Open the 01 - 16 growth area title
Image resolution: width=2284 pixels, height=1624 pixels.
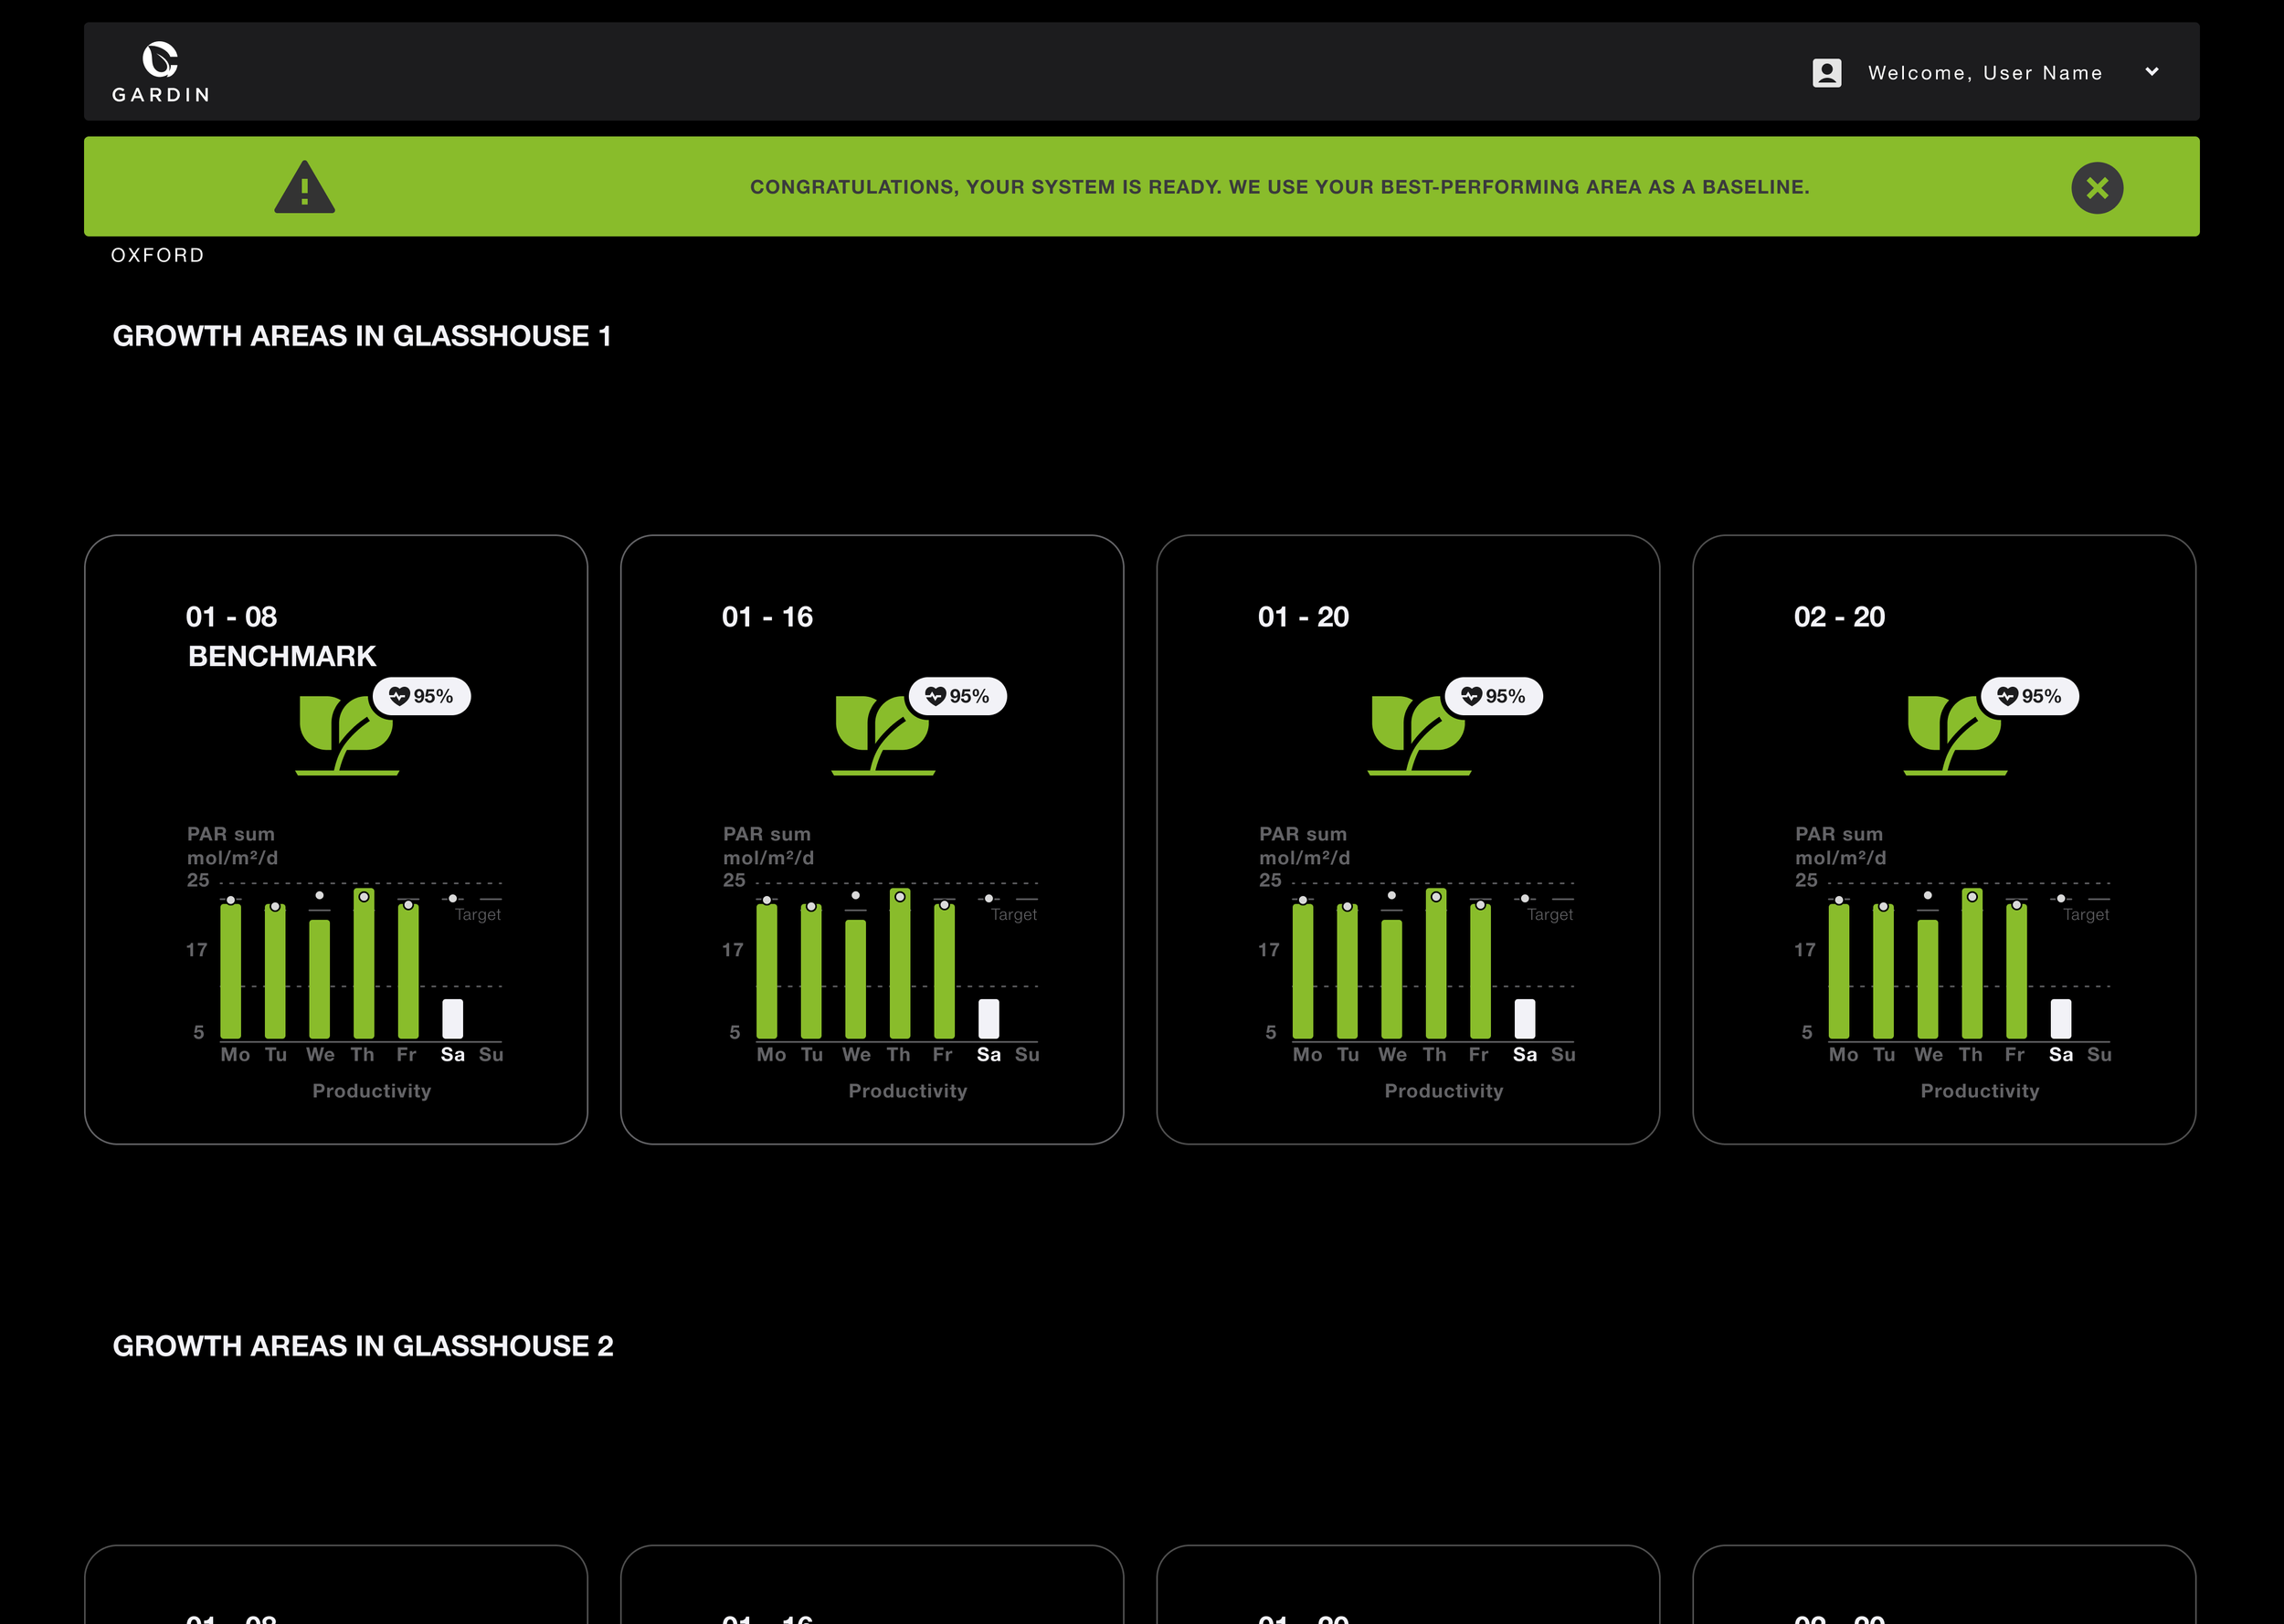point(767,617)
